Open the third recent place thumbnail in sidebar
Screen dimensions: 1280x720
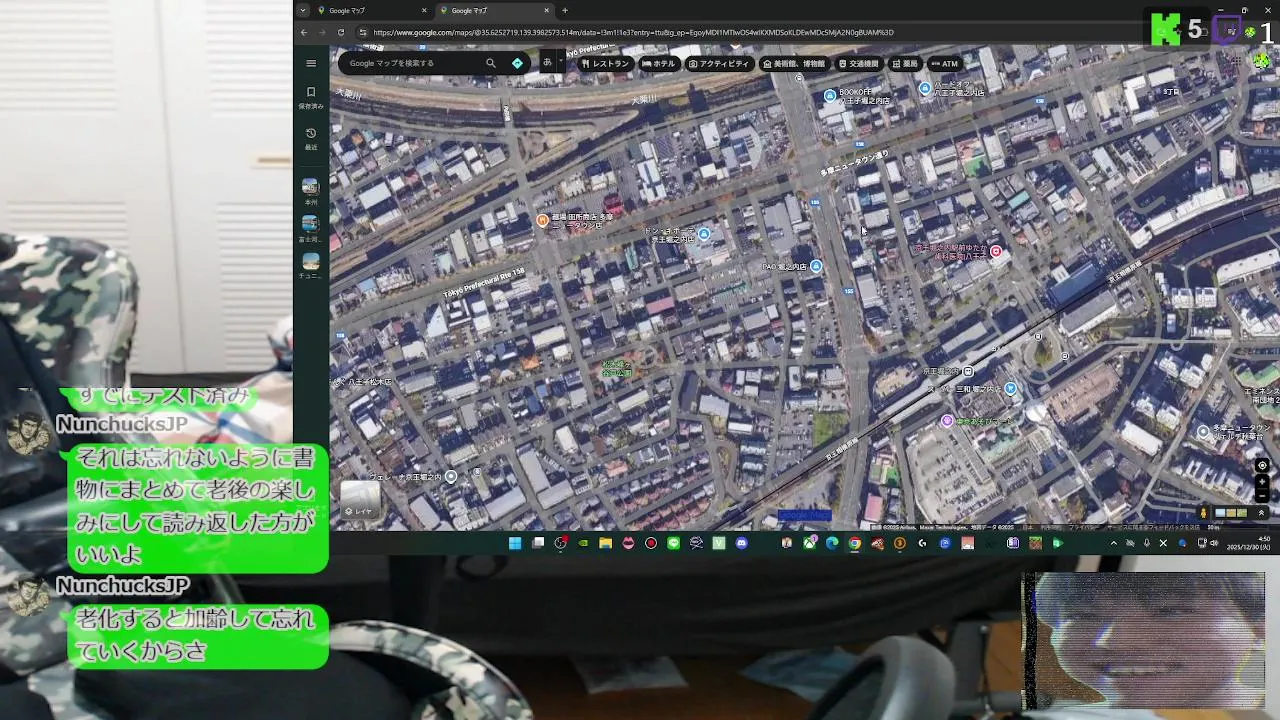[x=311, y=261]
